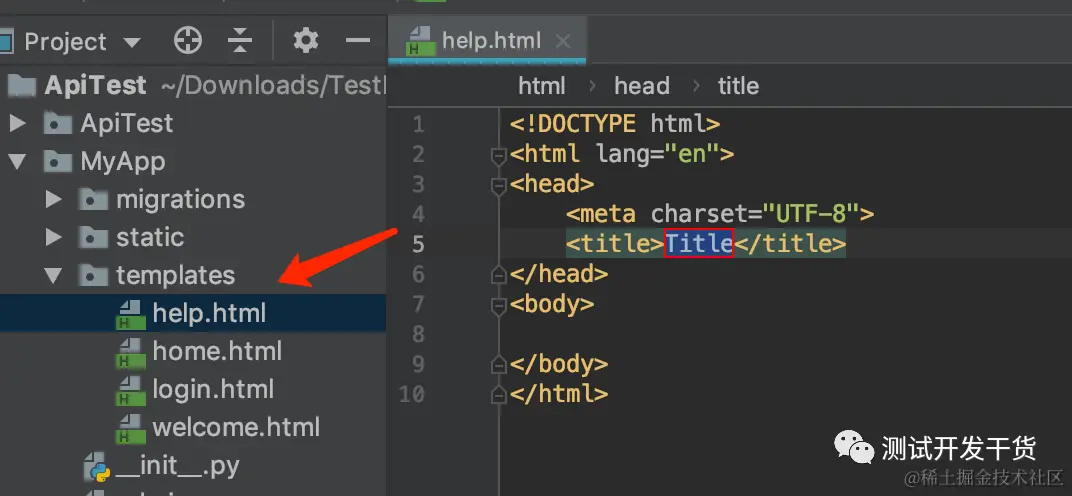This screenshot has width=1072, height=496.
Task: Expand the ApiTest subfolder
Action: tap(18, 124)
